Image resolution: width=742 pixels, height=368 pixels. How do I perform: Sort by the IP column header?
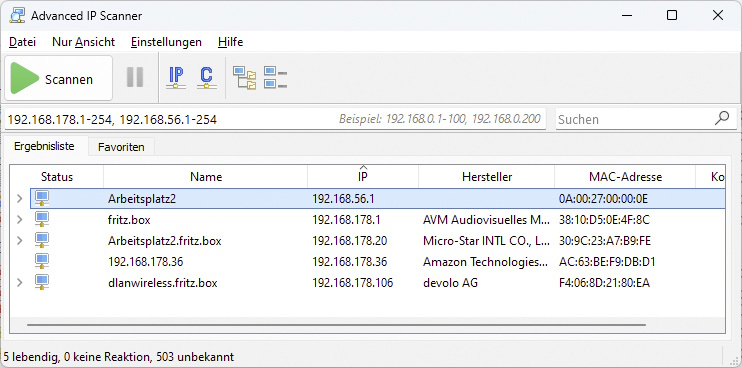pyautogui.click(x=363, y=177)
